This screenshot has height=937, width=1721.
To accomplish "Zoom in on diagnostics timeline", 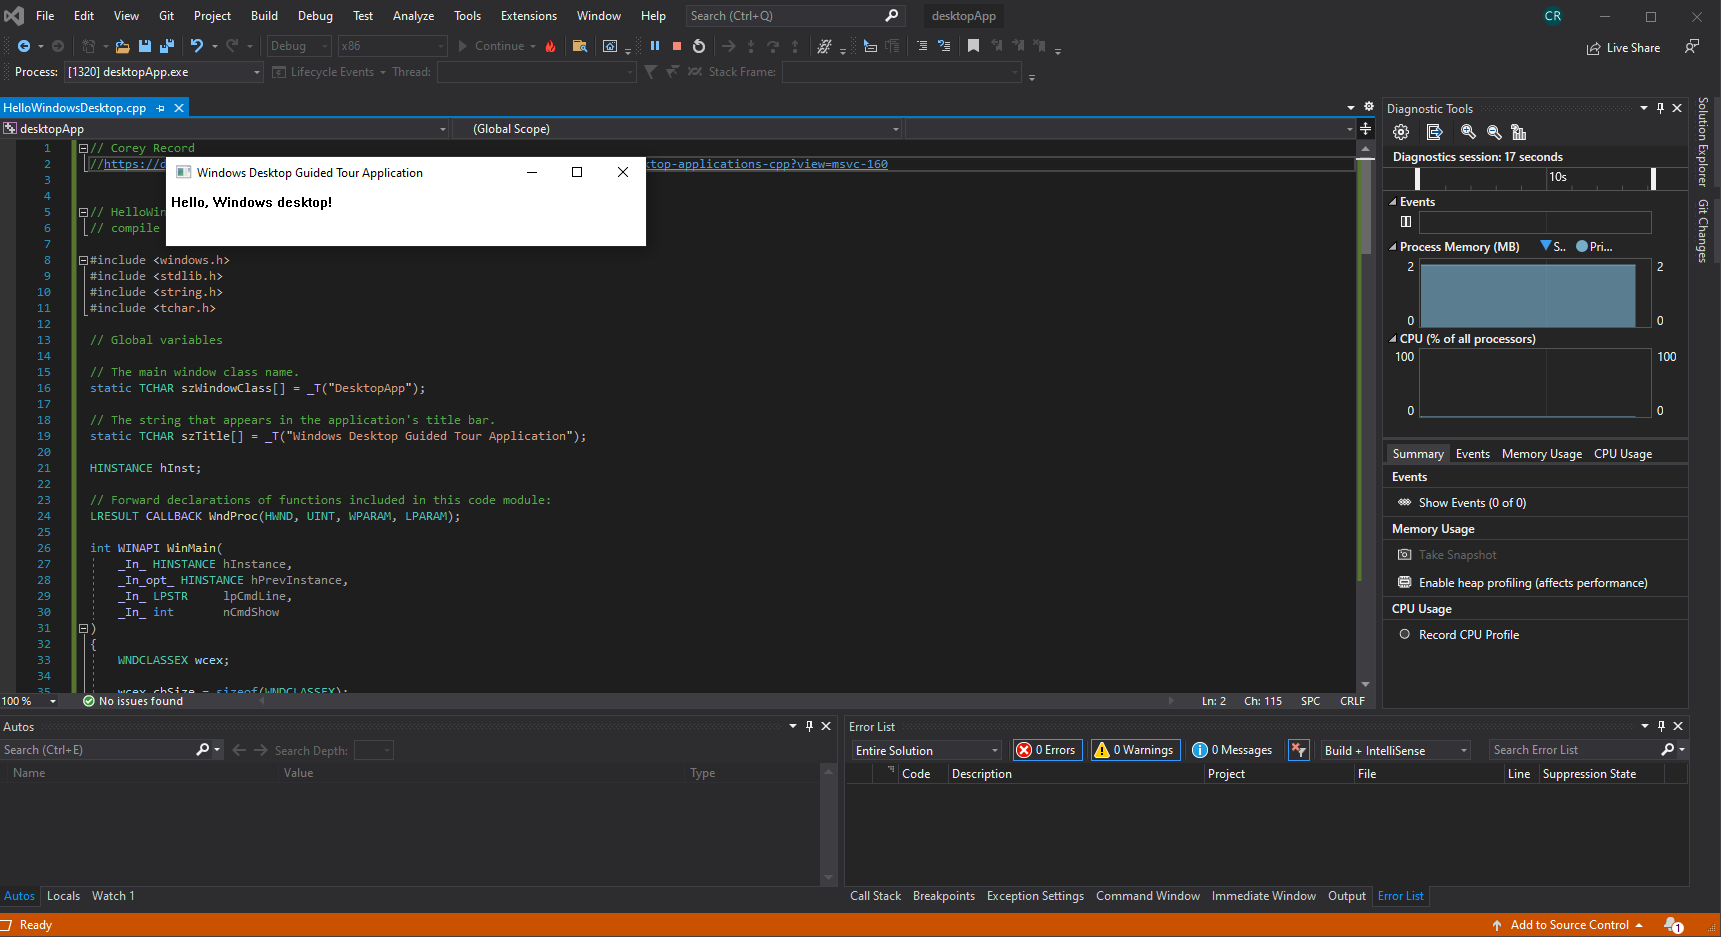I will point(1468,132).
